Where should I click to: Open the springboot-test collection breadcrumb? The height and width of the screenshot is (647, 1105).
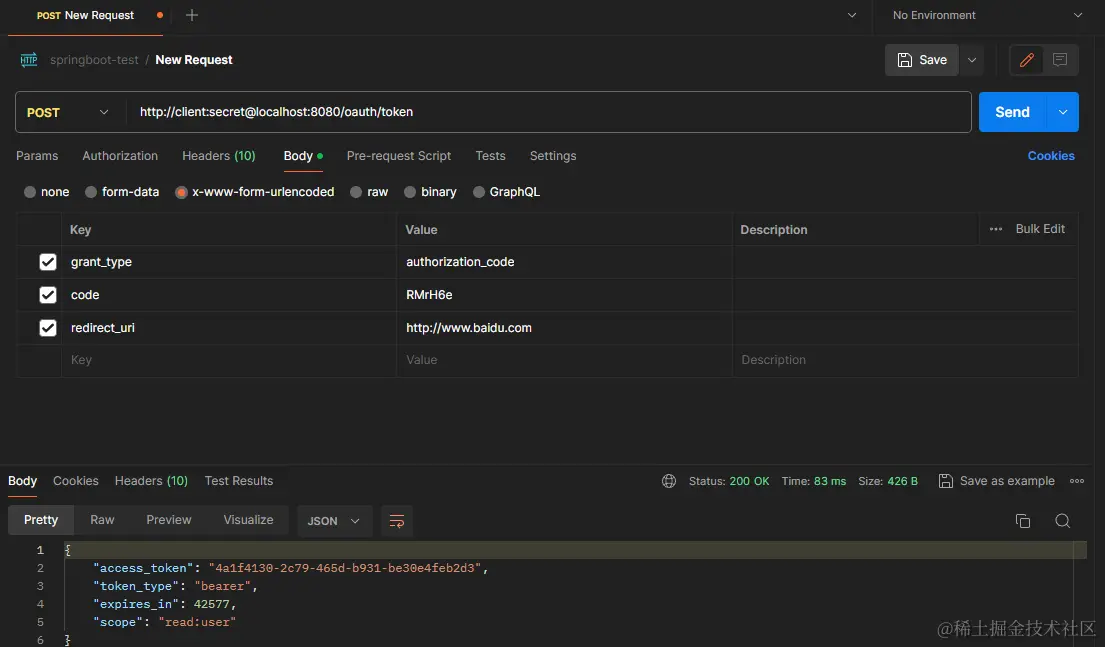click(94, 60)
